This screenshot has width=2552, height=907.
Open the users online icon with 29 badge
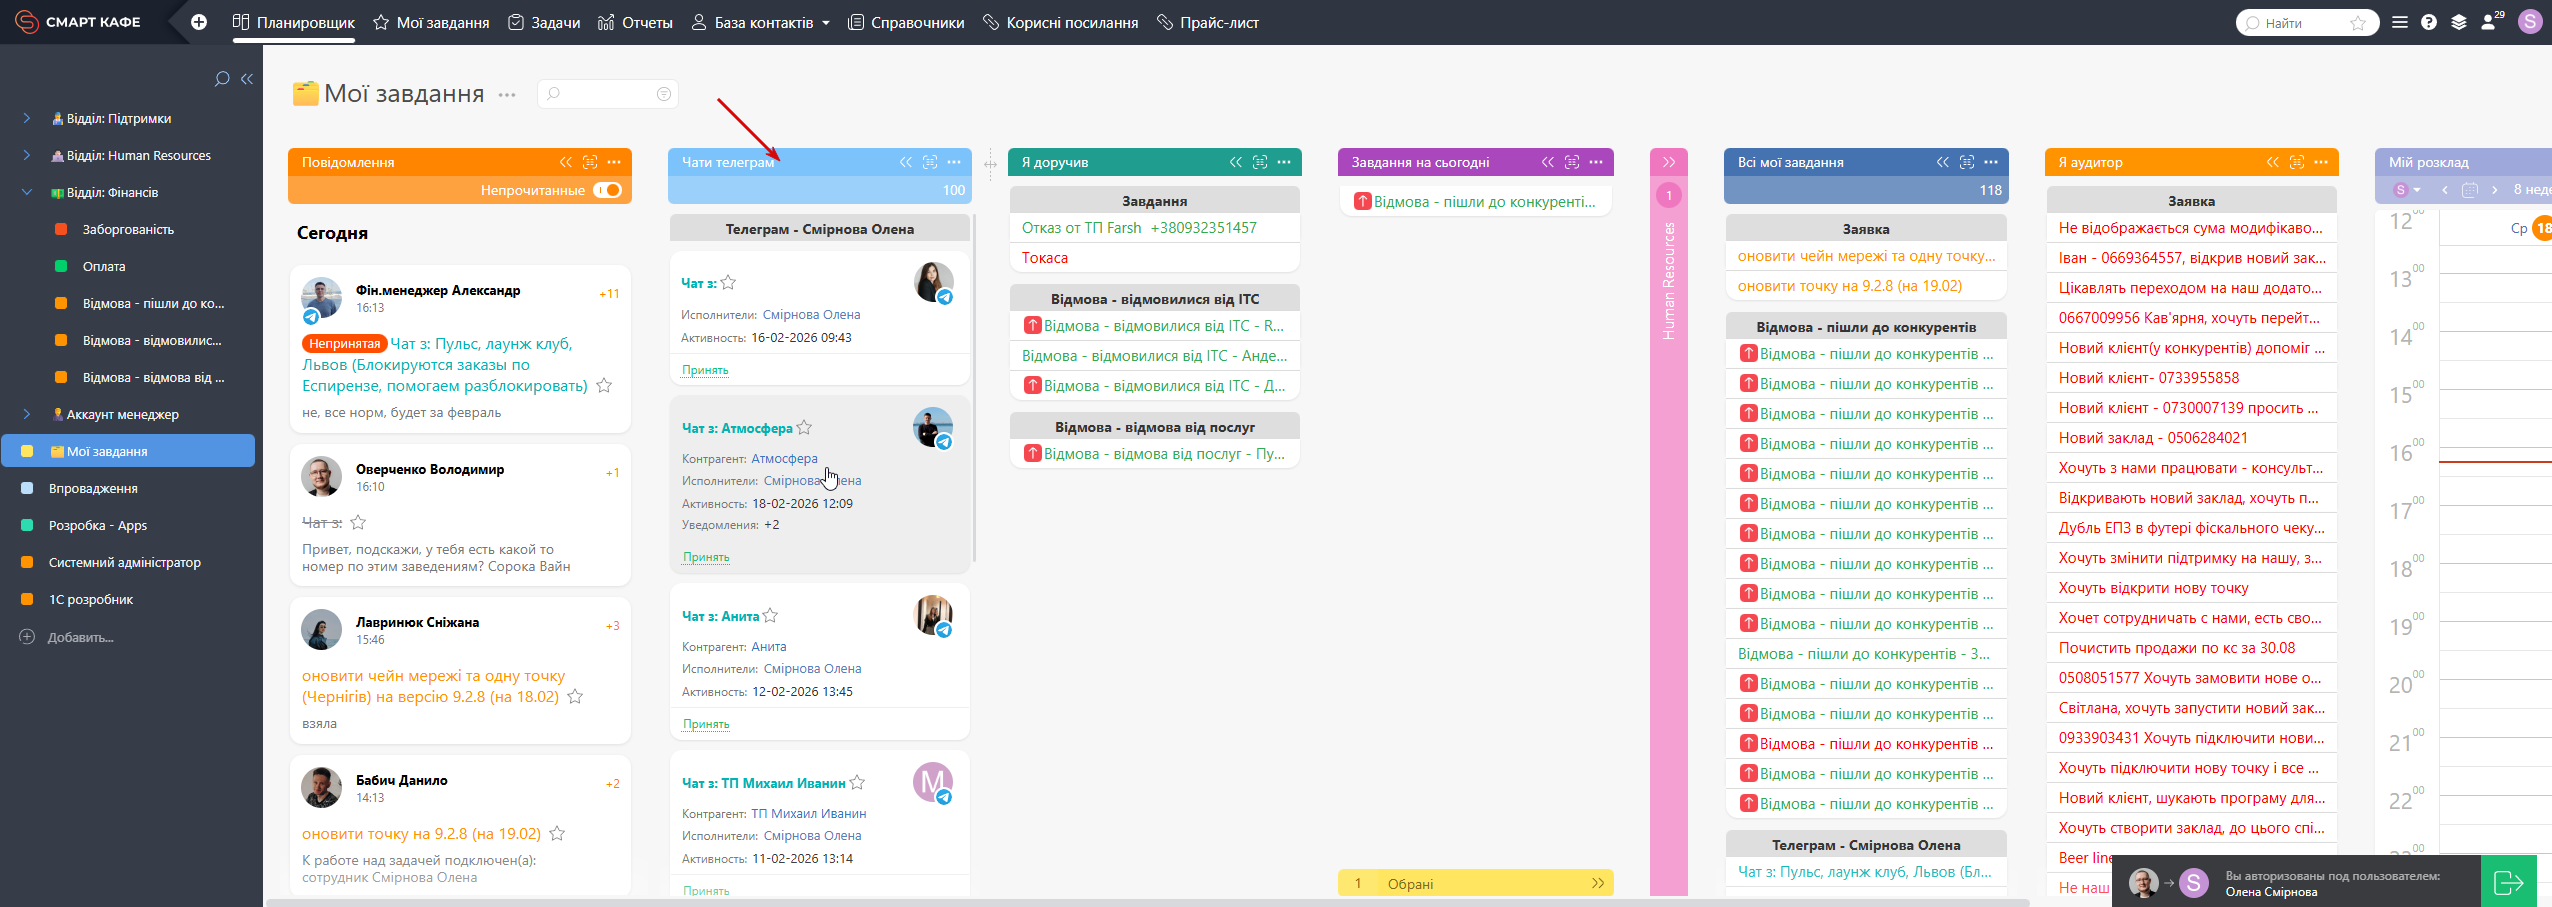tap(2490, 22)
